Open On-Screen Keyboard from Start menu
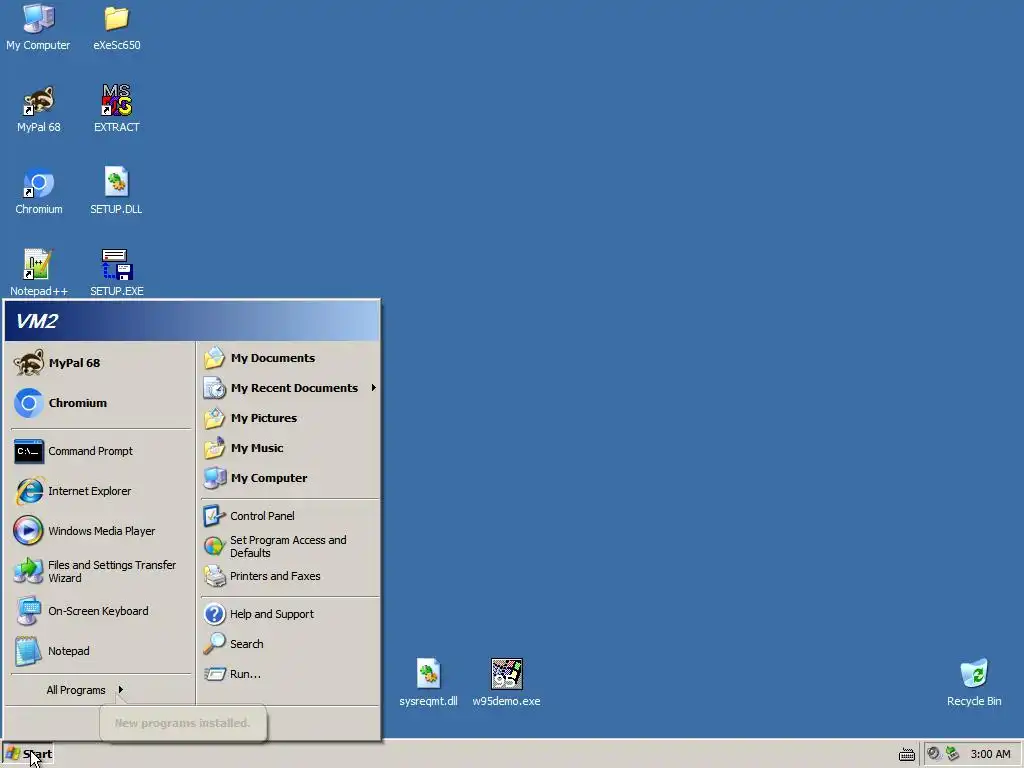 [x=101, y=611]
